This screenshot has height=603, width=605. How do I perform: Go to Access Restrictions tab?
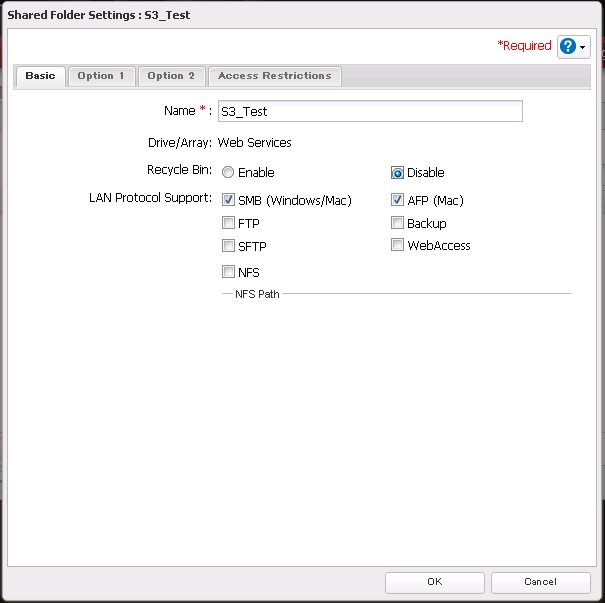click(x=274, y=76)
